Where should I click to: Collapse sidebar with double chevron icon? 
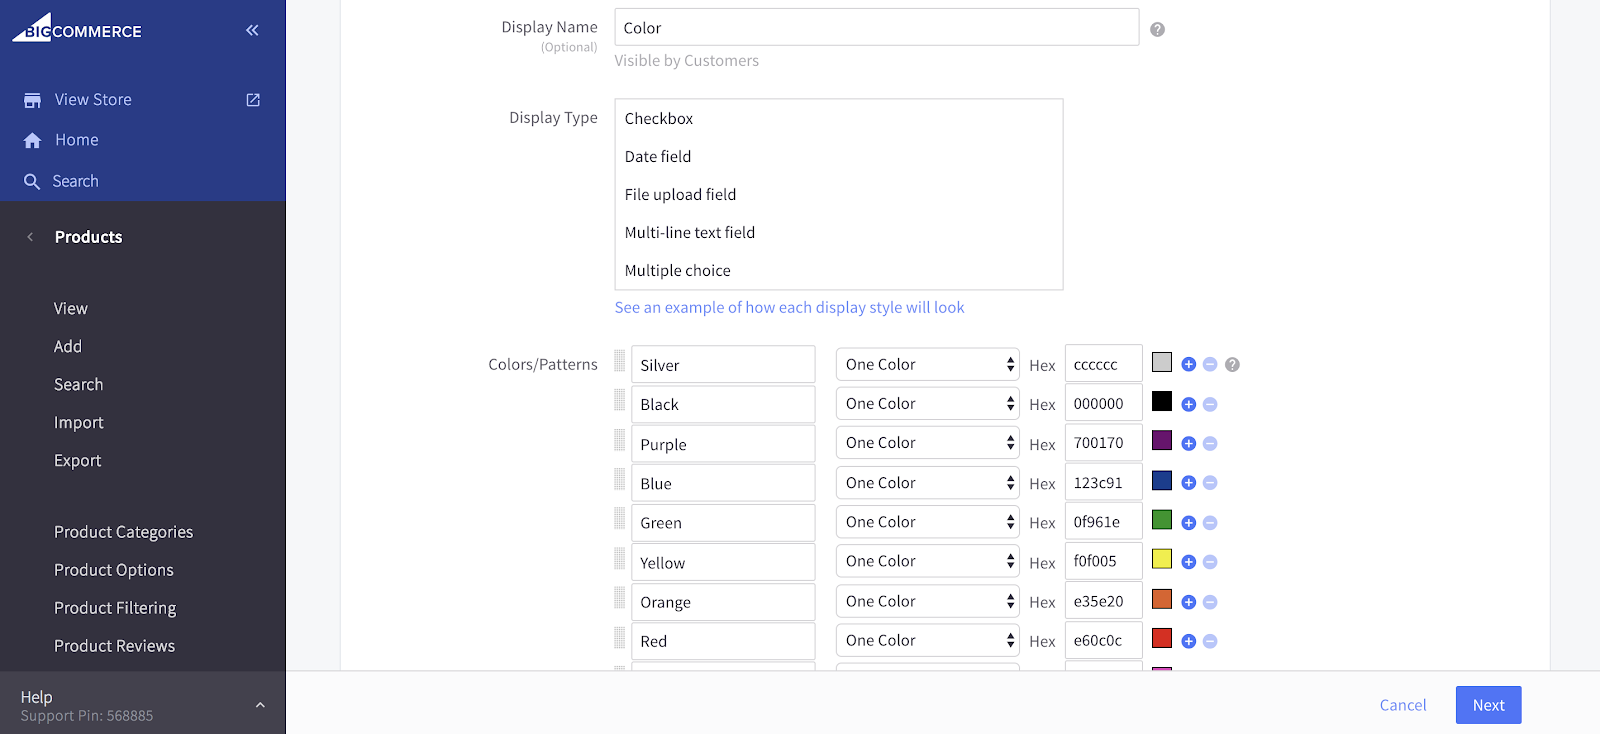click(252, 30)
